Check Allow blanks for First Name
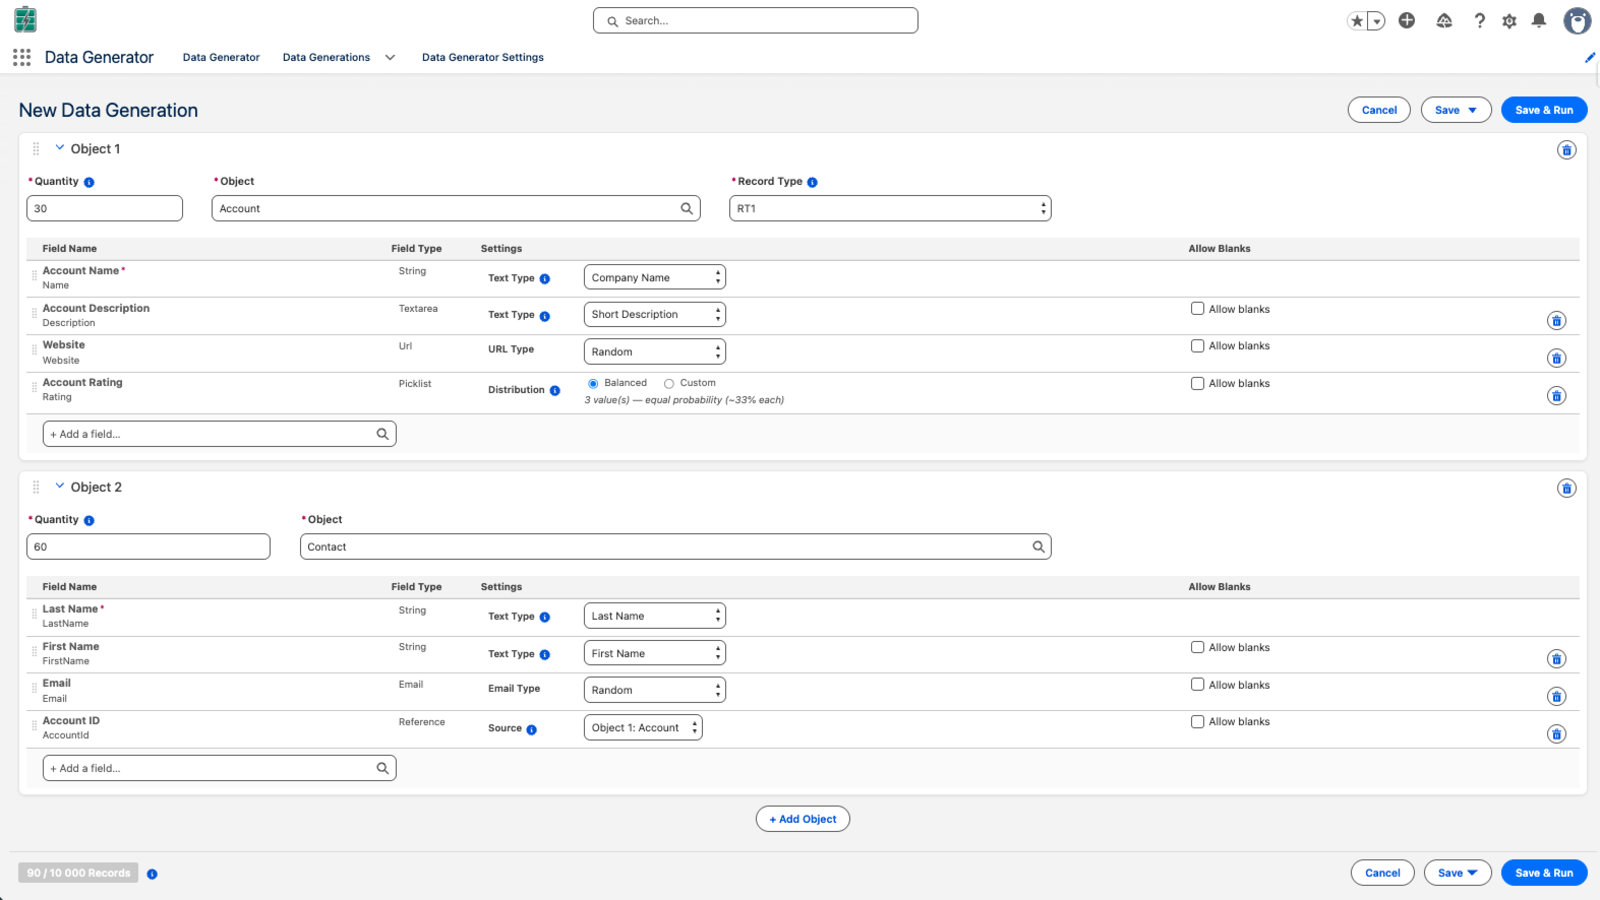 [x=1197, y=647]
